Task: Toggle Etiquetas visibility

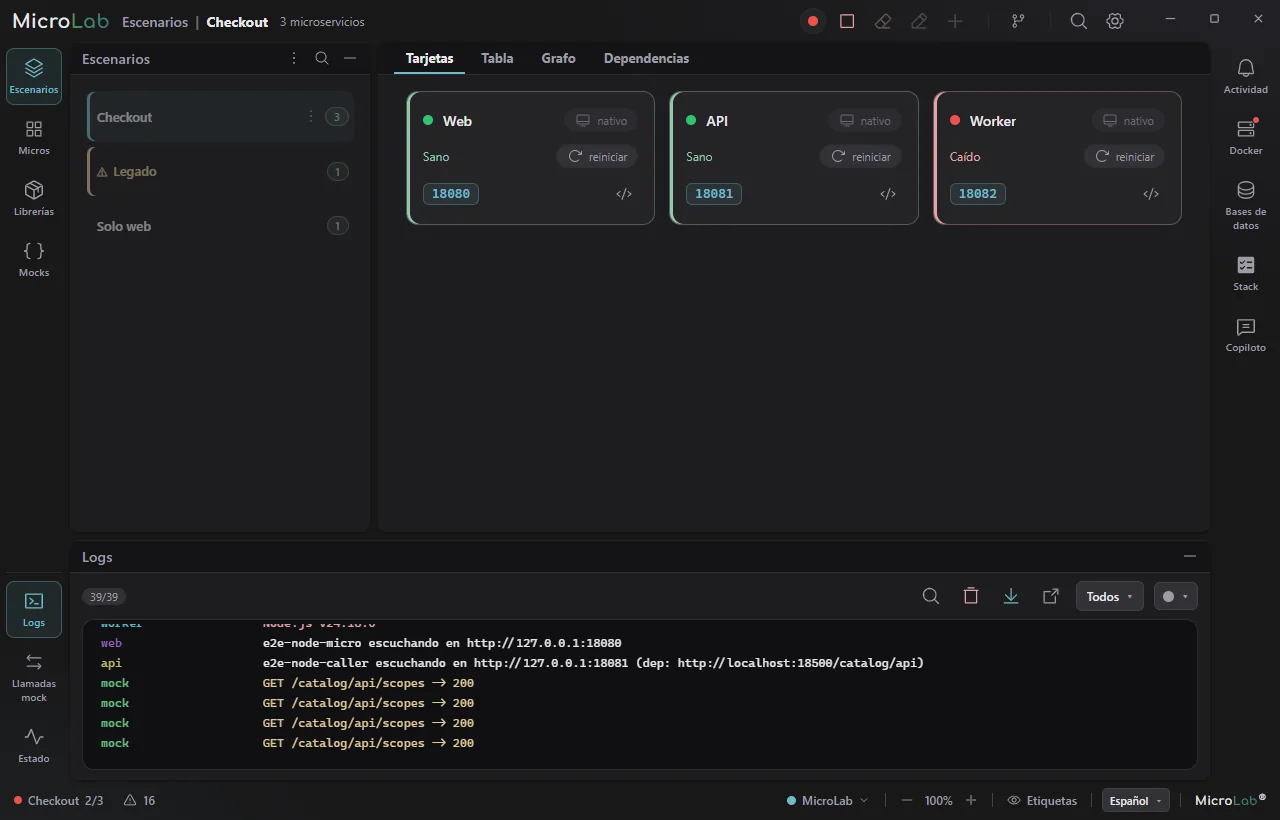Action: coord(1042,801)
